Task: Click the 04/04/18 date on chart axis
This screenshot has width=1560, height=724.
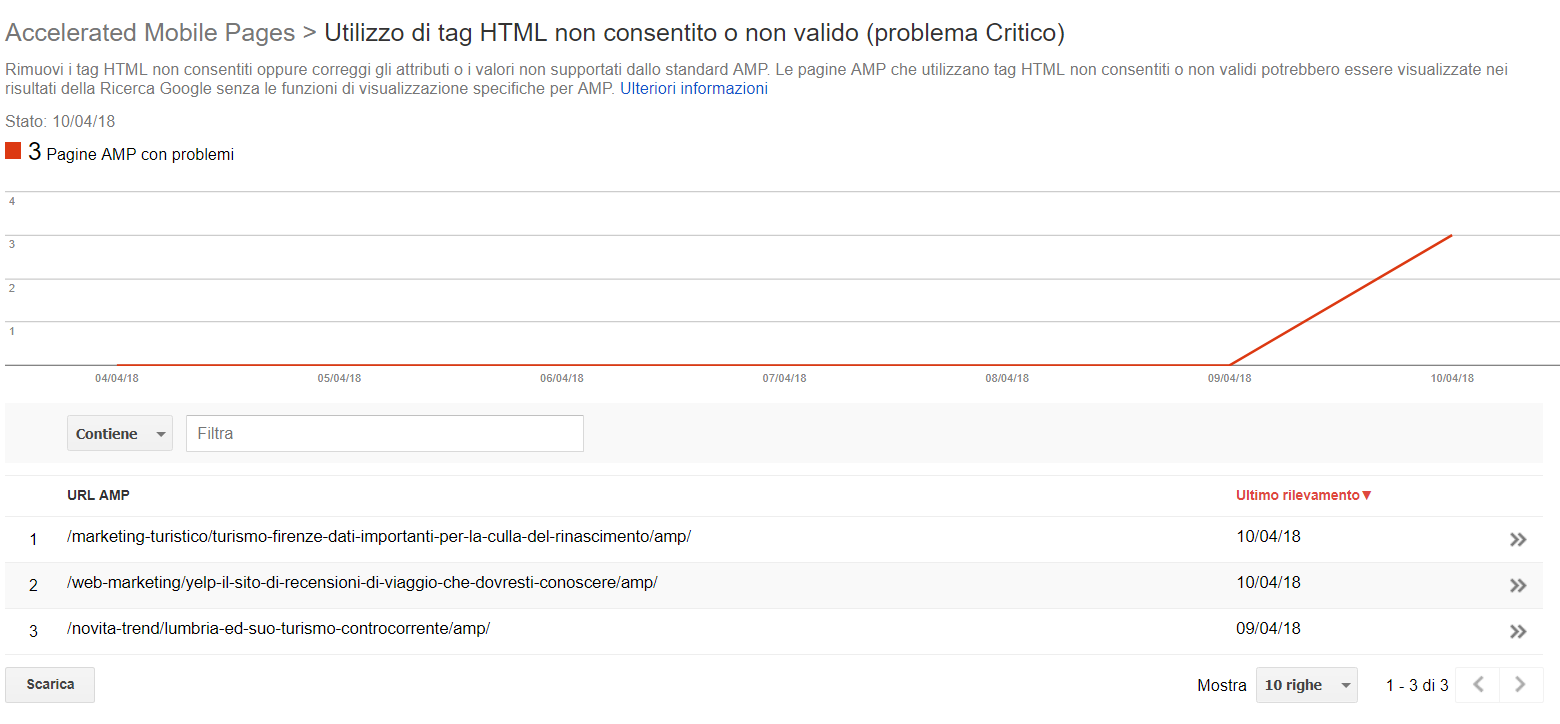Action: click(x=117, y=379)
